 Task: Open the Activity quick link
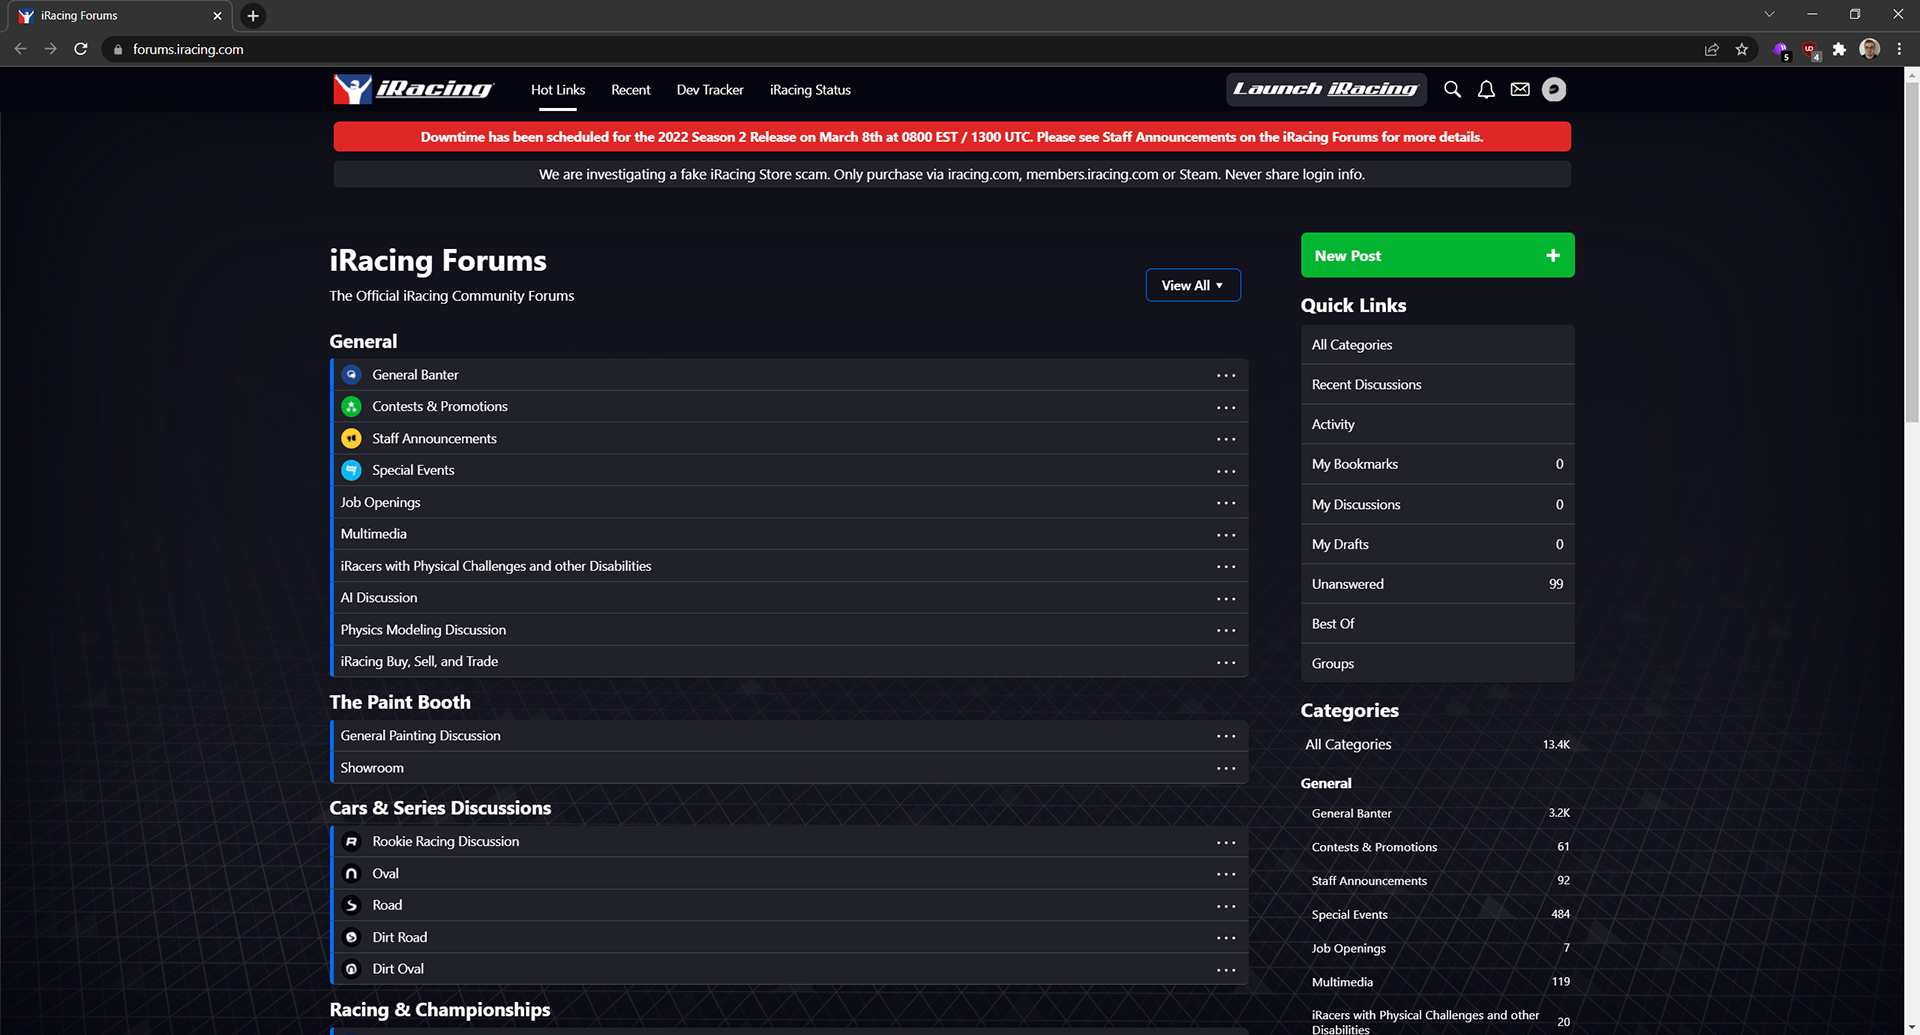pos(1437,424)
